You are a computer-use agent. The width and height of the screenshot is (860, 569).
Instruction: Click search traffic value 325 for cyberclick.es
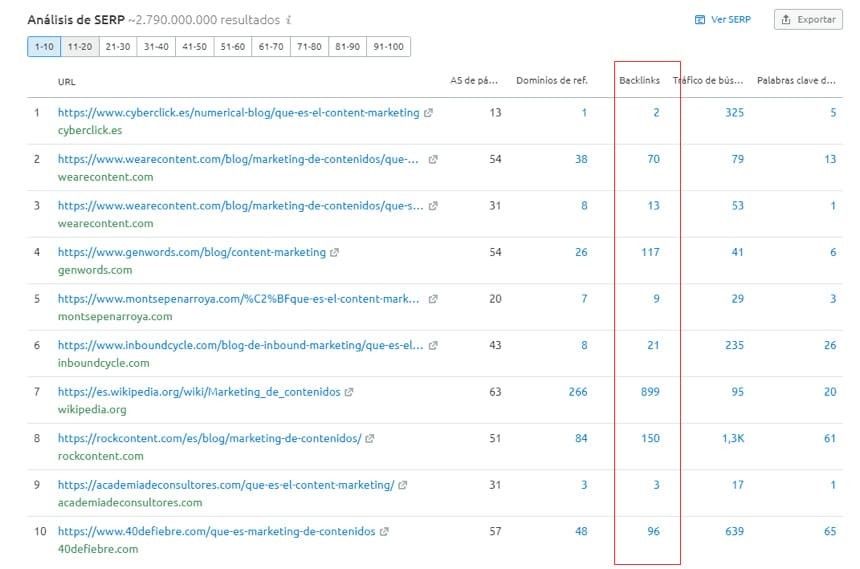(734, 112)
